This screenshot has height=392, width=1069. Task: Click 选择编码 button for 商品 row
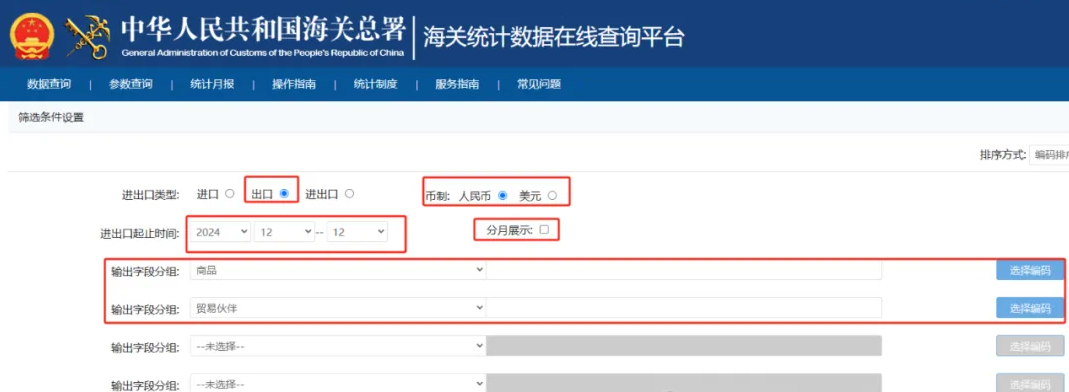(x=1029, y=271)
